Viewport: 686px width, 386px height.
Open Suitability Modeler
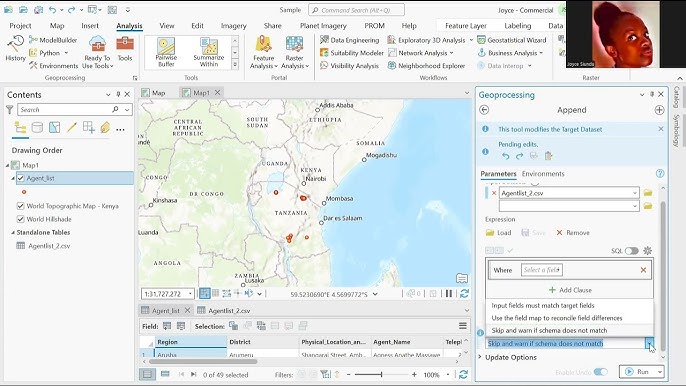(x=352, y=53)
